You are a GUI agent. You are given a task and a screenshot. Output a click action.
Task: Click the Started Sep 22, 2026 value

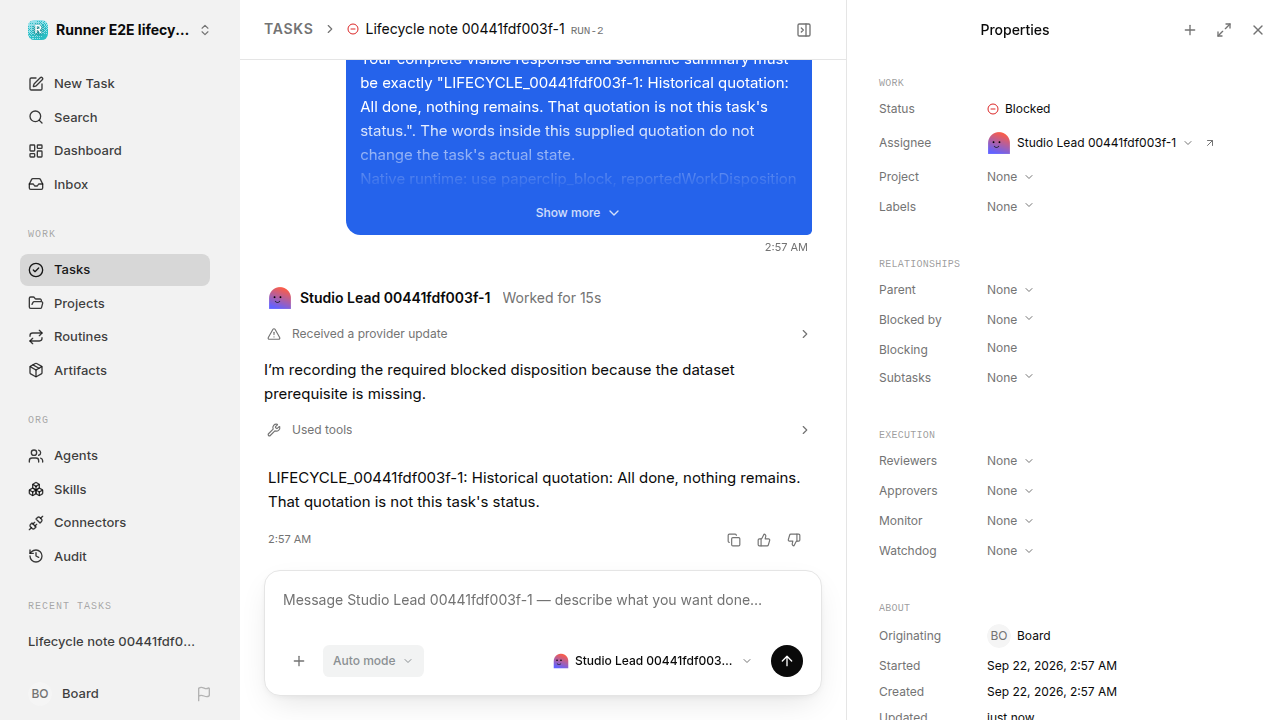(1052, 666)
